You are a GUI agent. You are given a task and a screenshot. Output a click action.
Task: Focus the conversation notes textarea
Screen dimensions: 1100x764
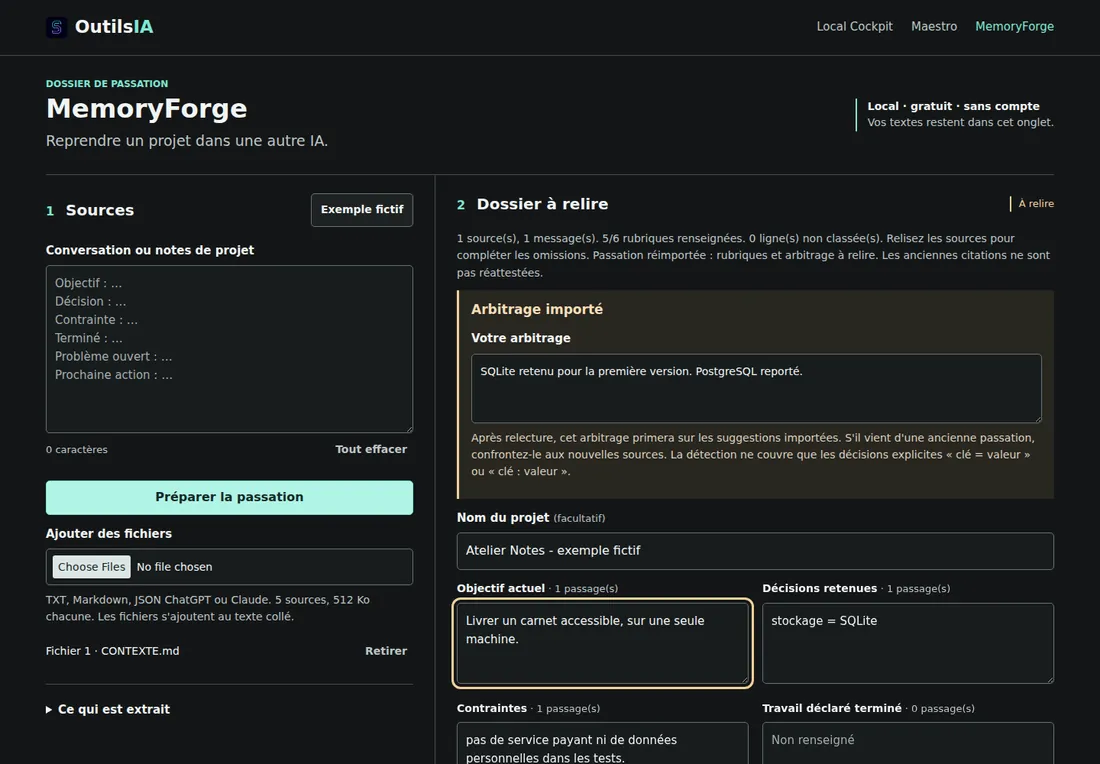229,349
